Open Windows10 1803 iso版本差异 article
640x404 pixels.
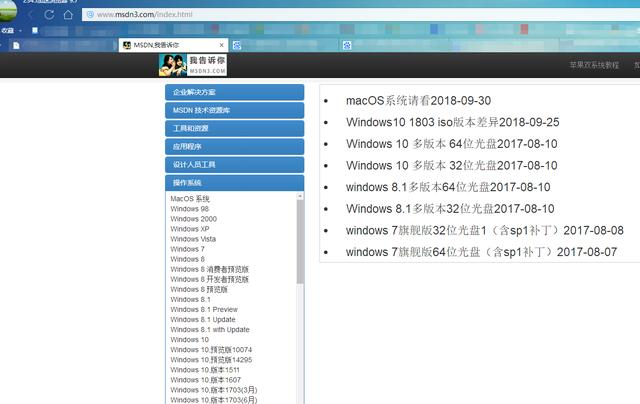click(453, 122)
